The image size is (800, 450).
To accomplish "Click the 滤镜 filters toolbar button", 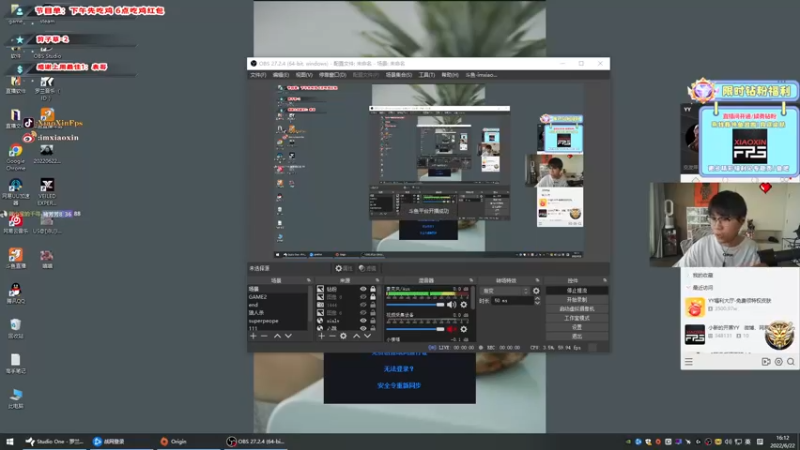I will [x=367, y=268].
